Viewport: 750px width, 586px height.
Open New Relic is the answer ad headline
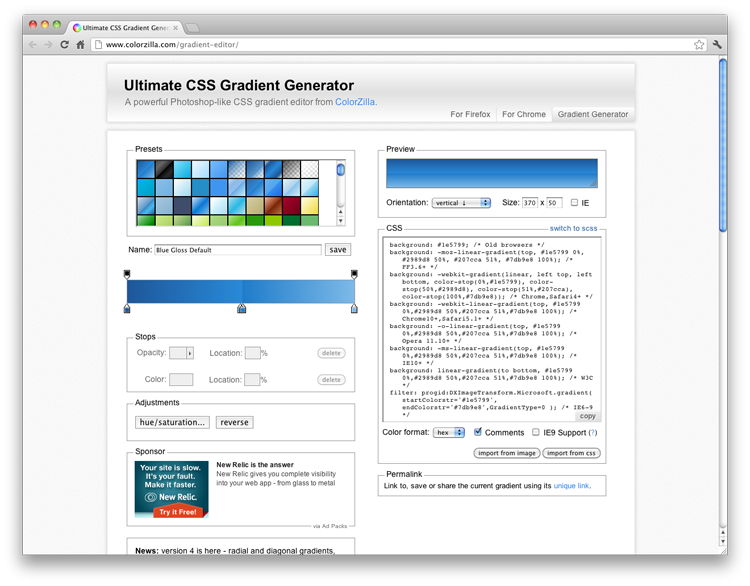[x=255, y=464]
